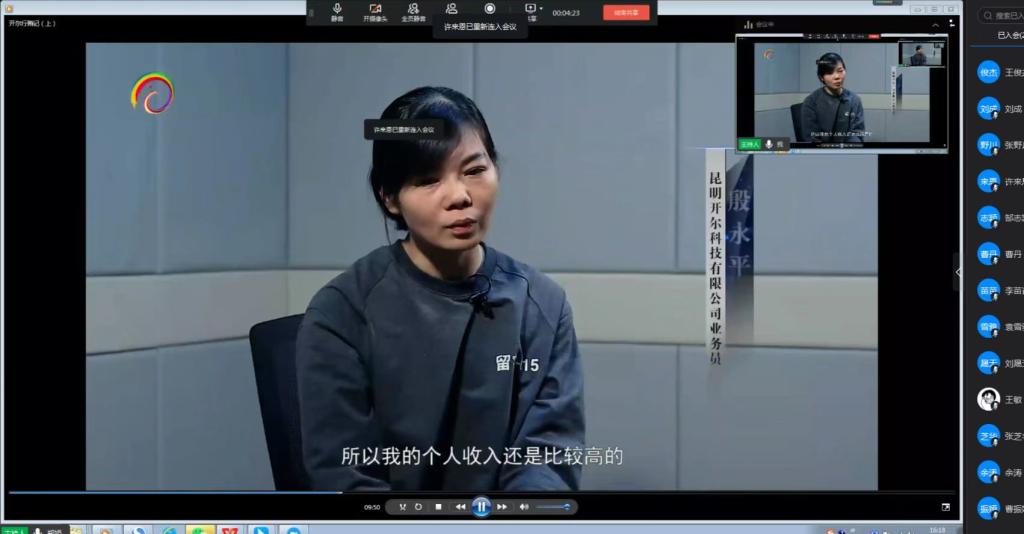
Task: Click the record circle icon in meeting toolbar
Action: (490, 8)
